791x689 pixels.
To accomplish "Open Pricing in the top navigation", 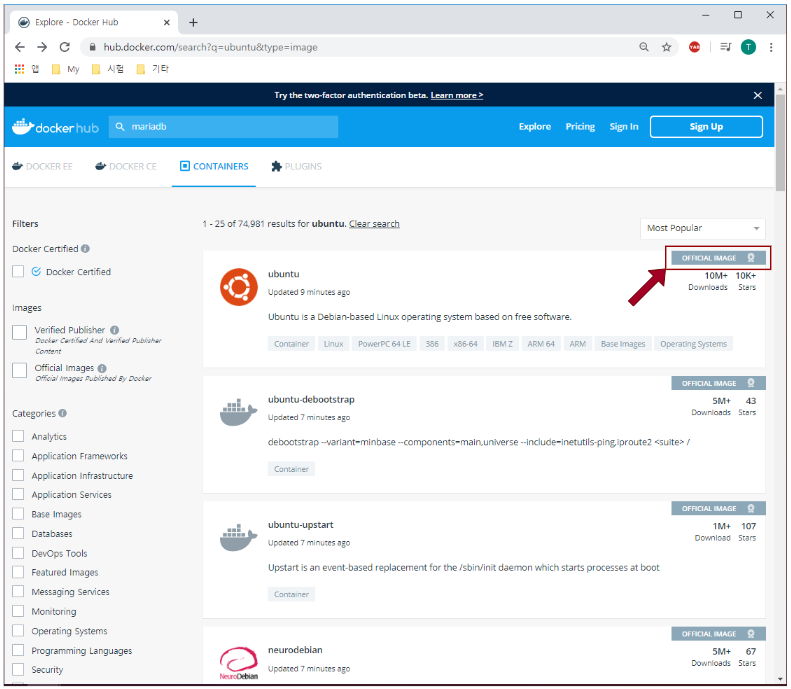I will [x=580, y=127].
